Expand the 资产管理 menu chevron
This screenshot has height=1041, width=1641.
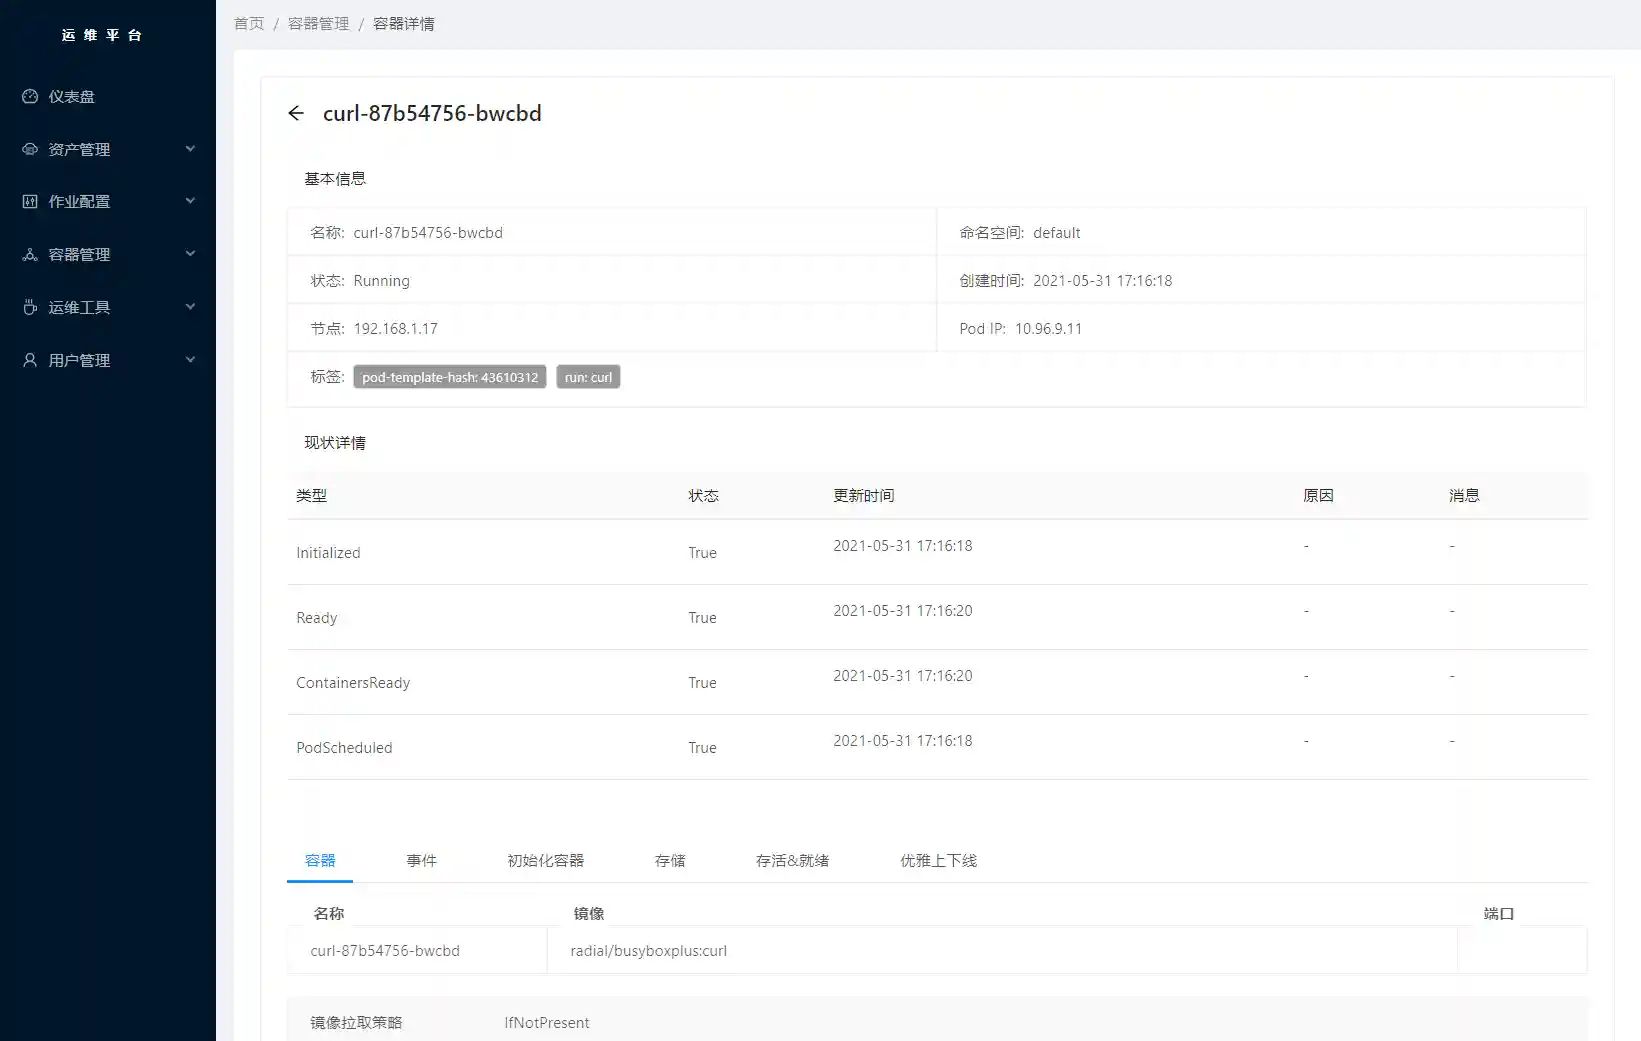tap(190, 149)
